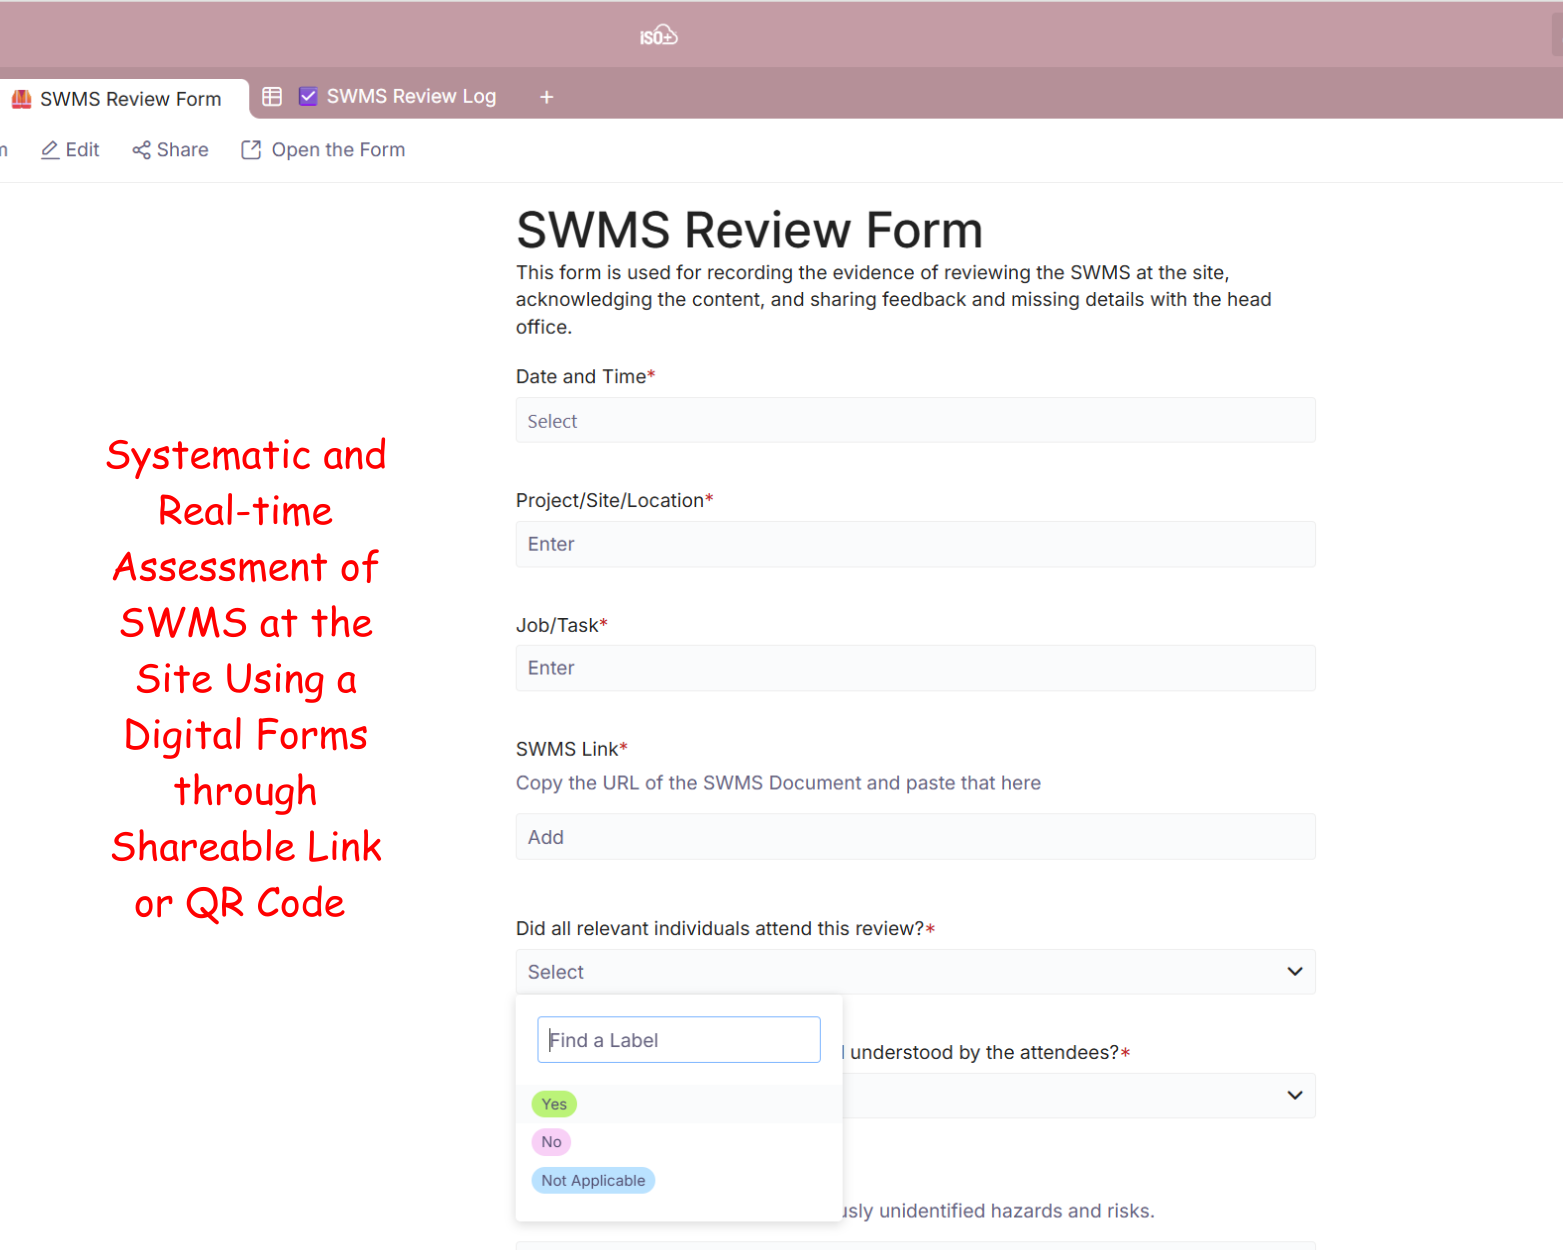Focus the Job/Task Enter field

click(914, 668)
